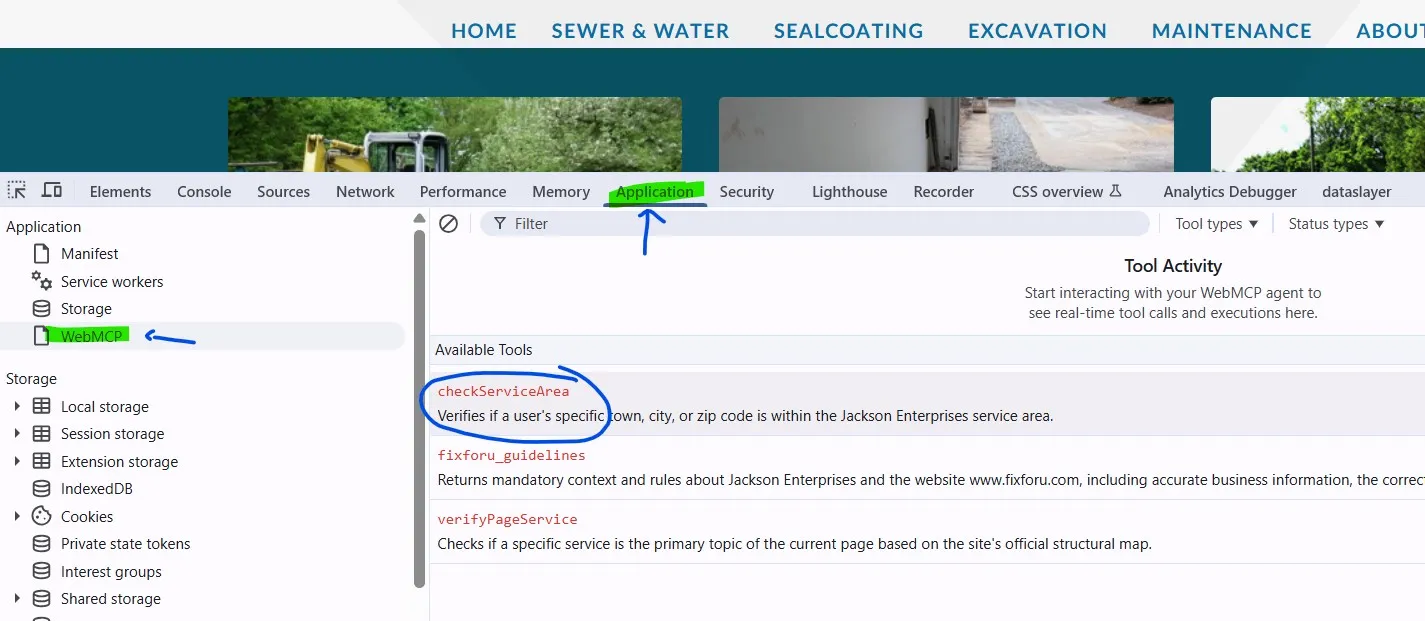
Task: Expand the Extension storage tree node
Action: 17,461
